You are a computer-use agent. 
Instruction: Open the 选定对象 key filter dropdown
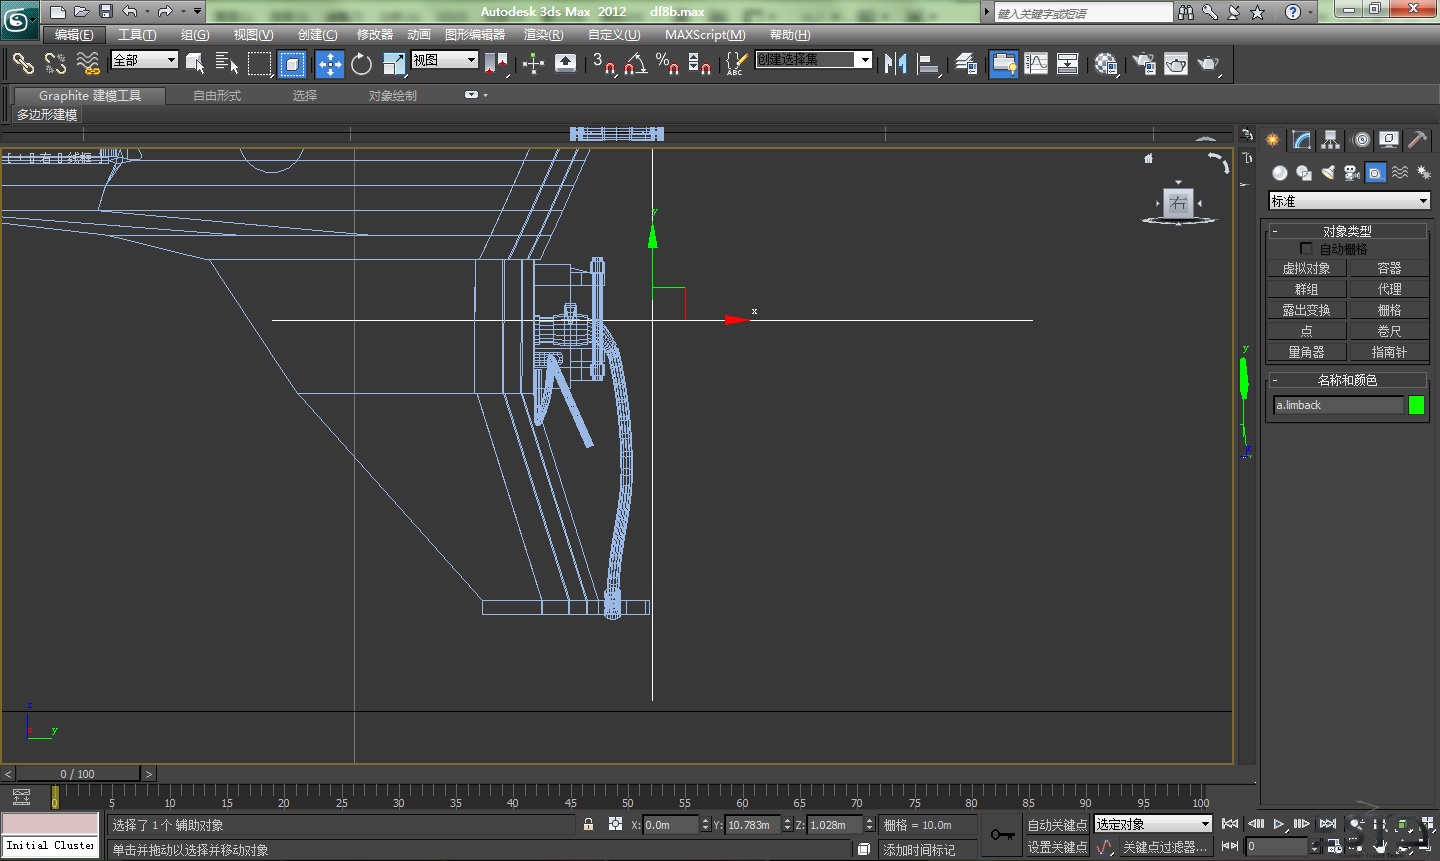pyautogui.click(x=1153, y=824)
